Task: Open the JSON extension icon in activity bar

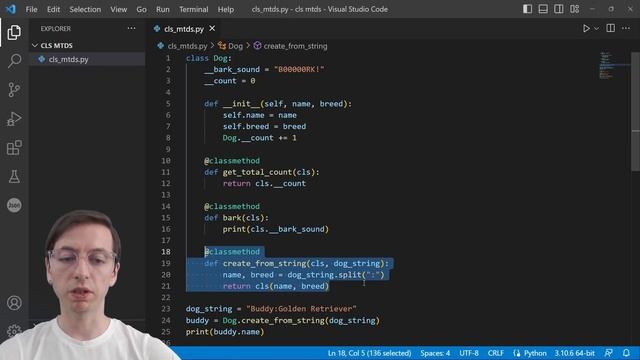Action: click(14, 205)
